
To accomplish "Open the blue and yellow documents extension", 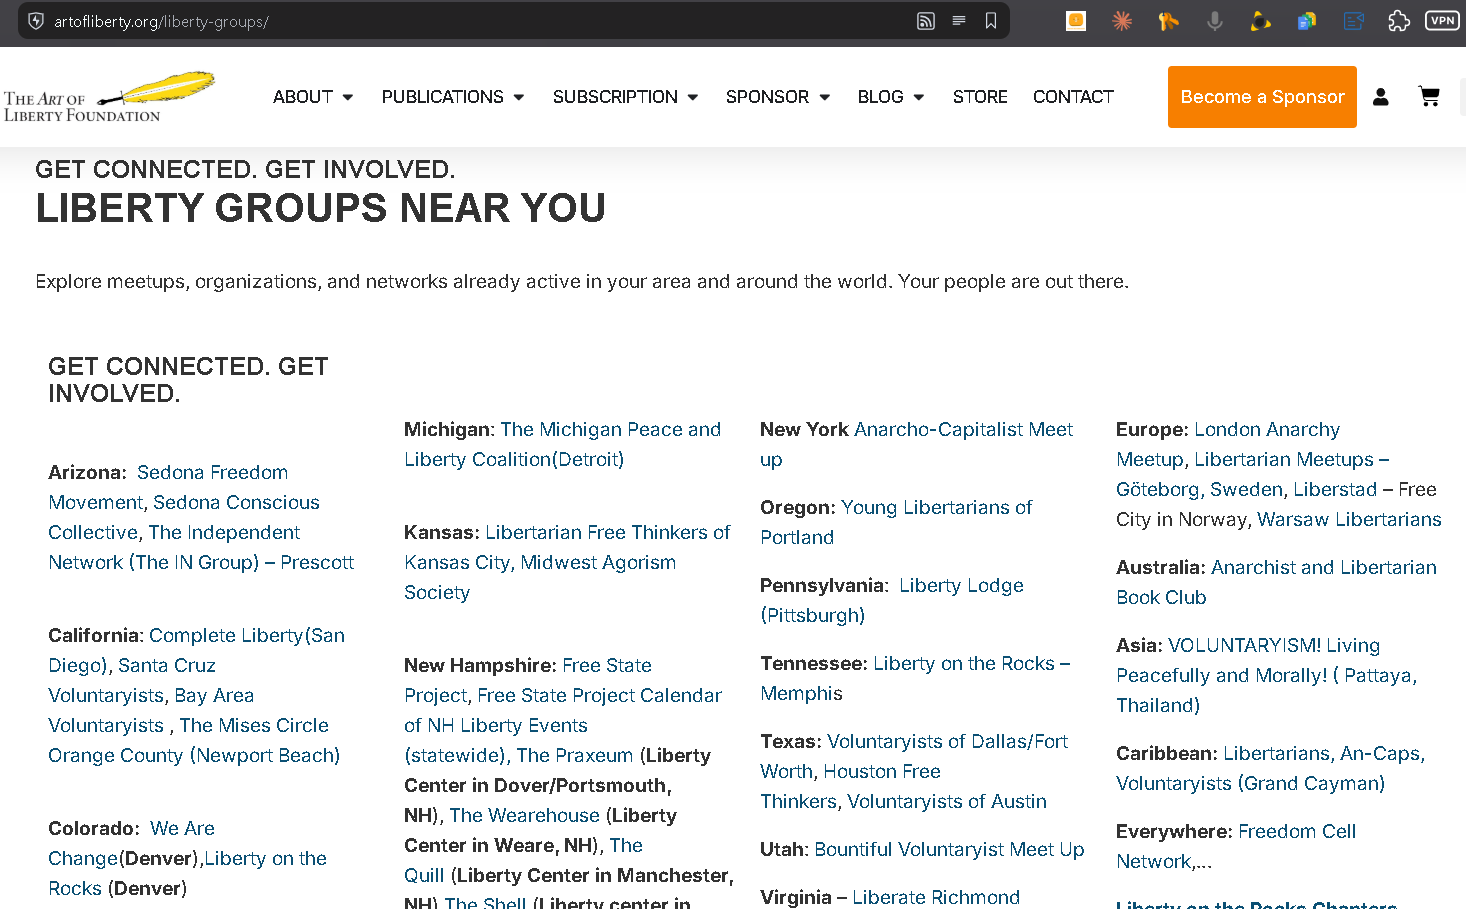I will [x=1307, y=20].
